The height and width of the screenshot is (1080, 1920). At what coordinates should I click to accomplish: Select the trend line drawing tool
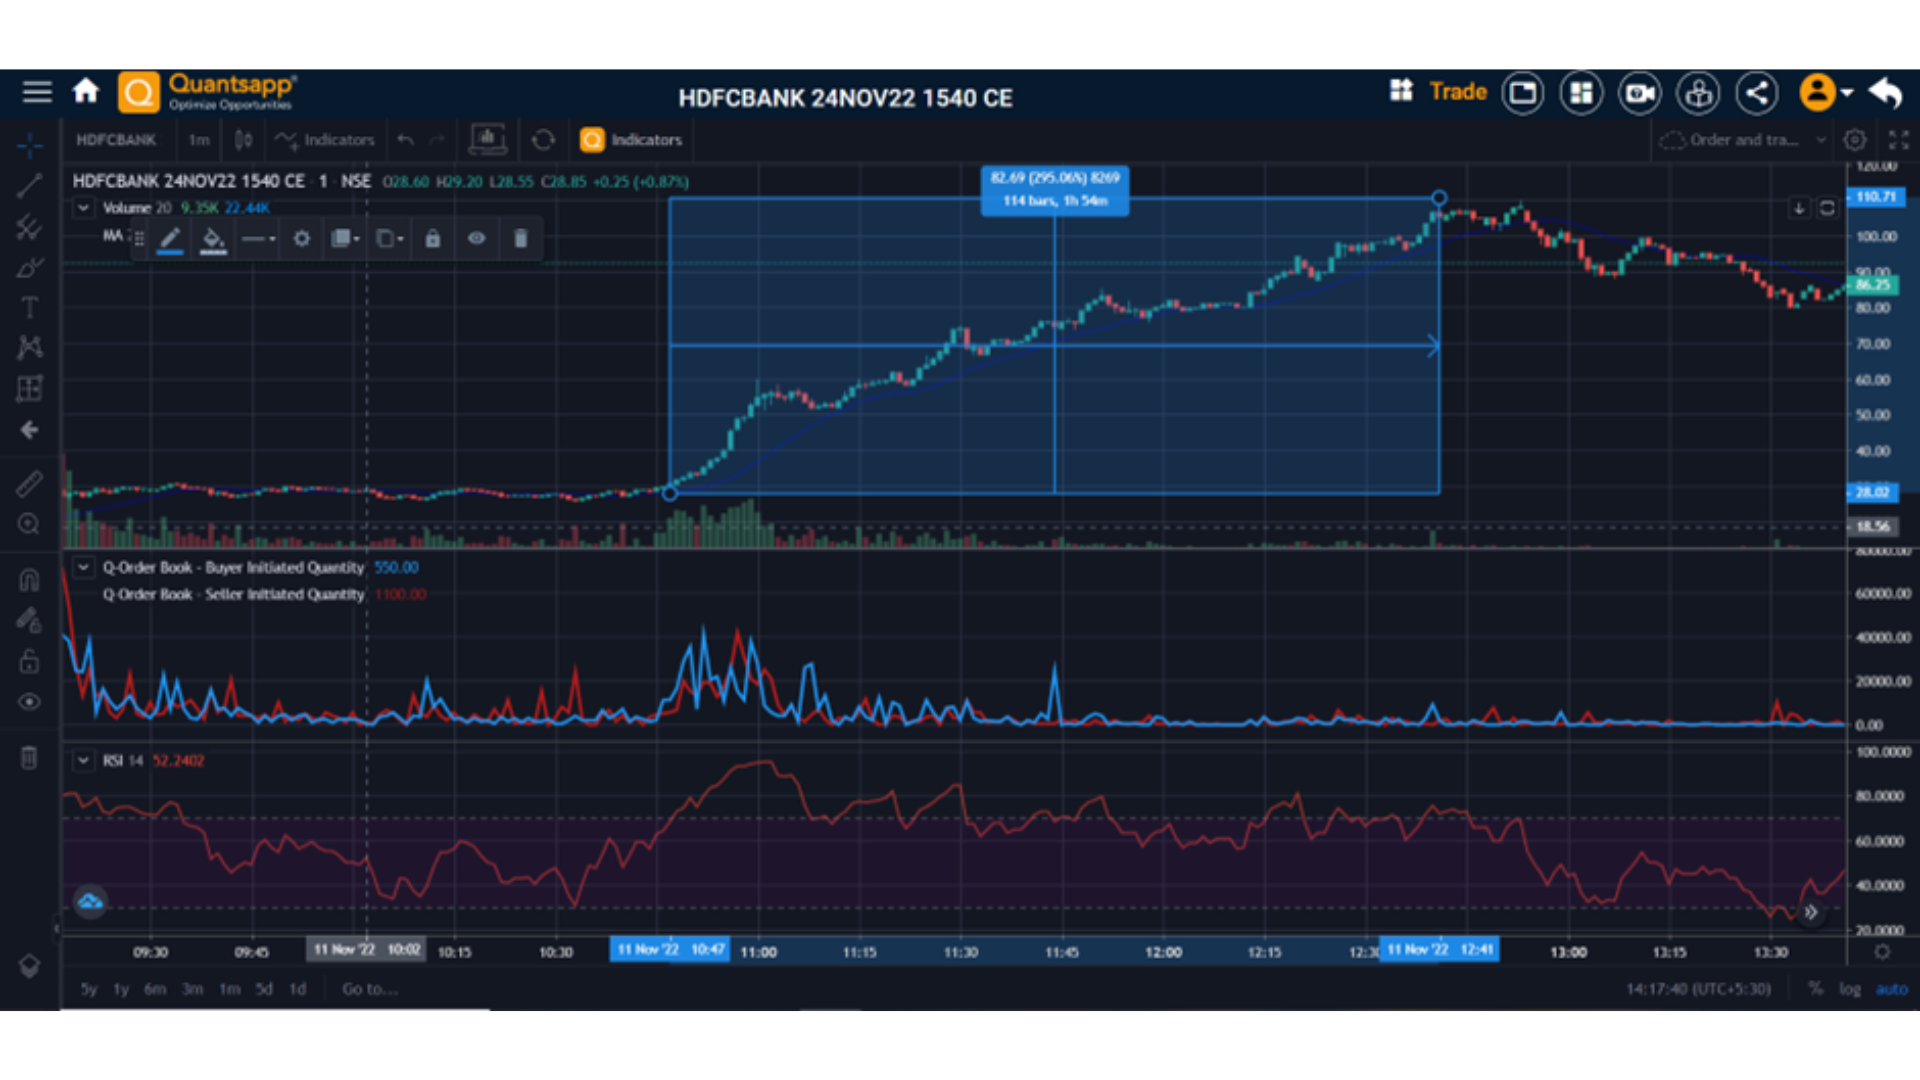pyautogui.click(x=29, y=185)
